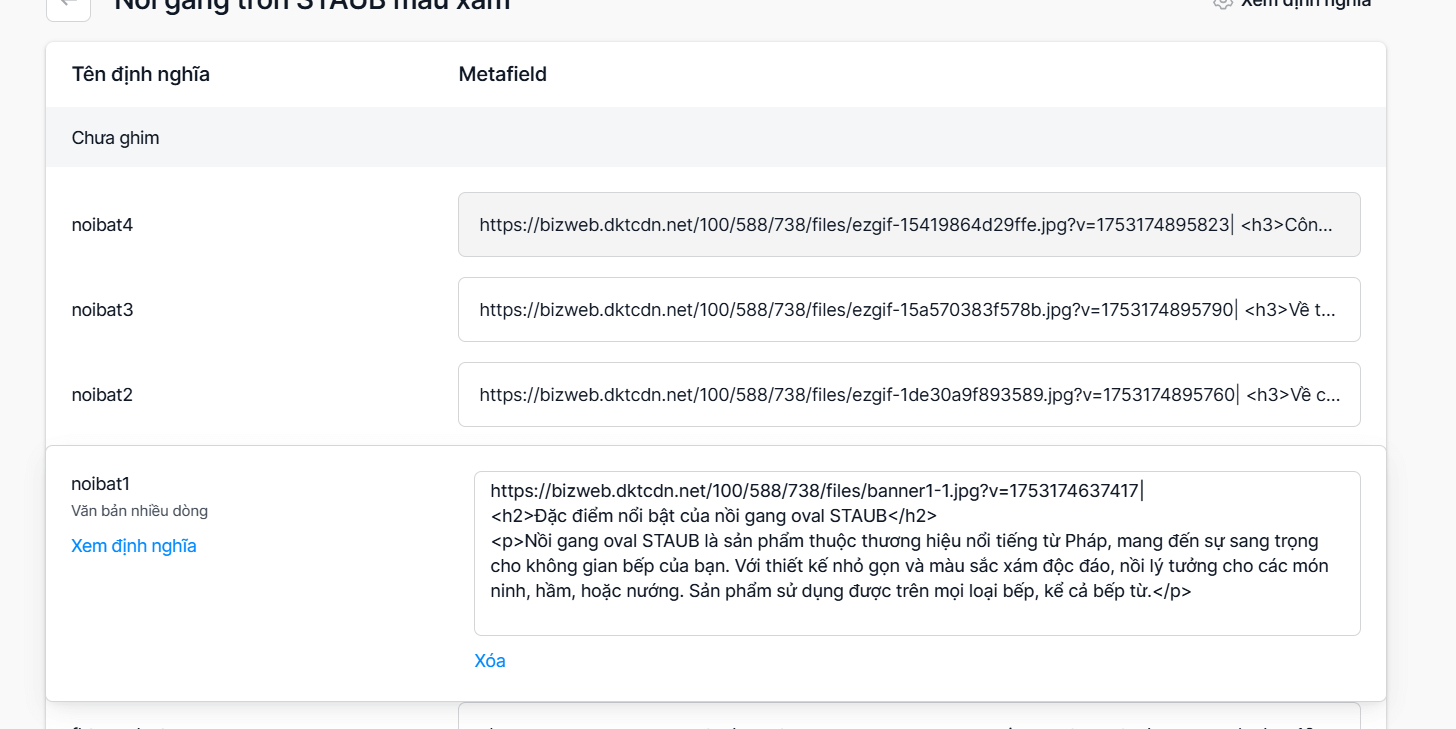This screenshot has height=729, width=1456.
Task: Click the noibat1 definition name
Action: click(101, 484)
